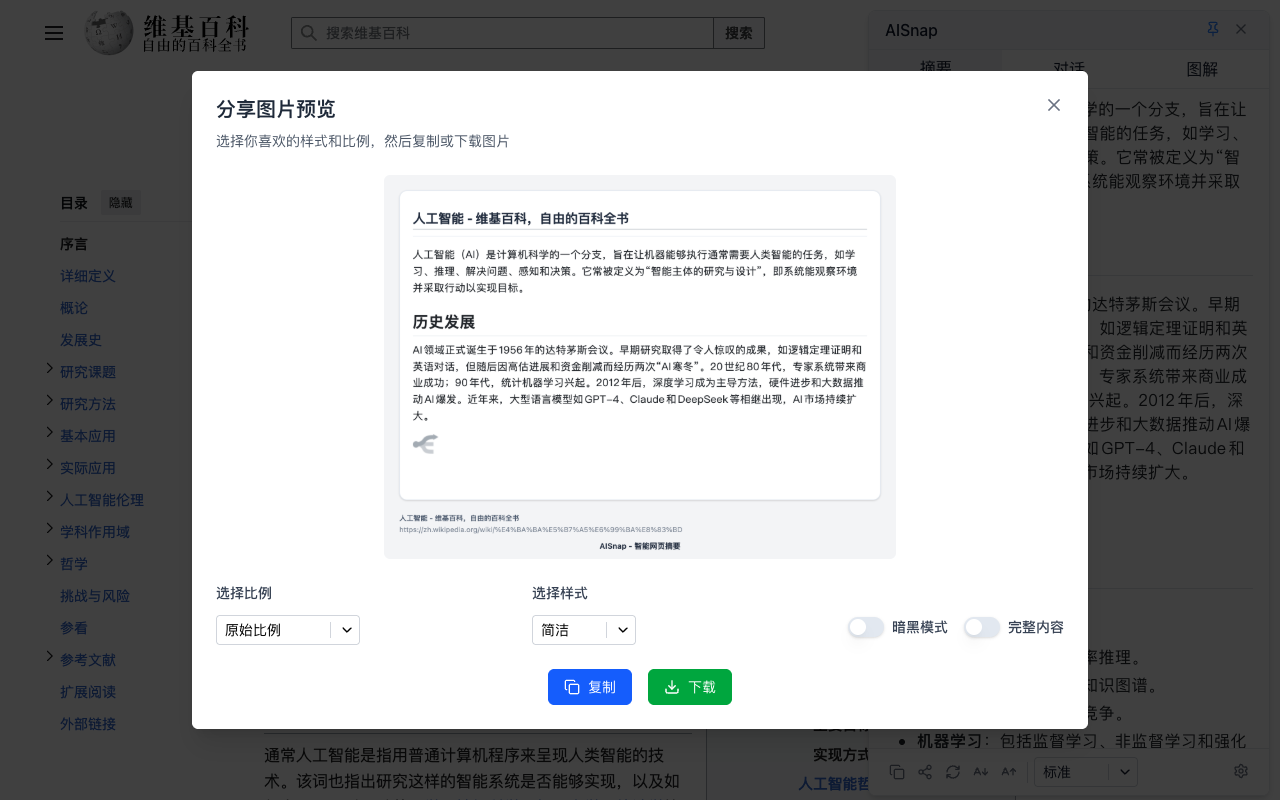Click the regenerate refresh icon in AISnap
Image resolution: width=1280 pixels, height=800 pixels.
pyautogui.click(x=953, y=772)
